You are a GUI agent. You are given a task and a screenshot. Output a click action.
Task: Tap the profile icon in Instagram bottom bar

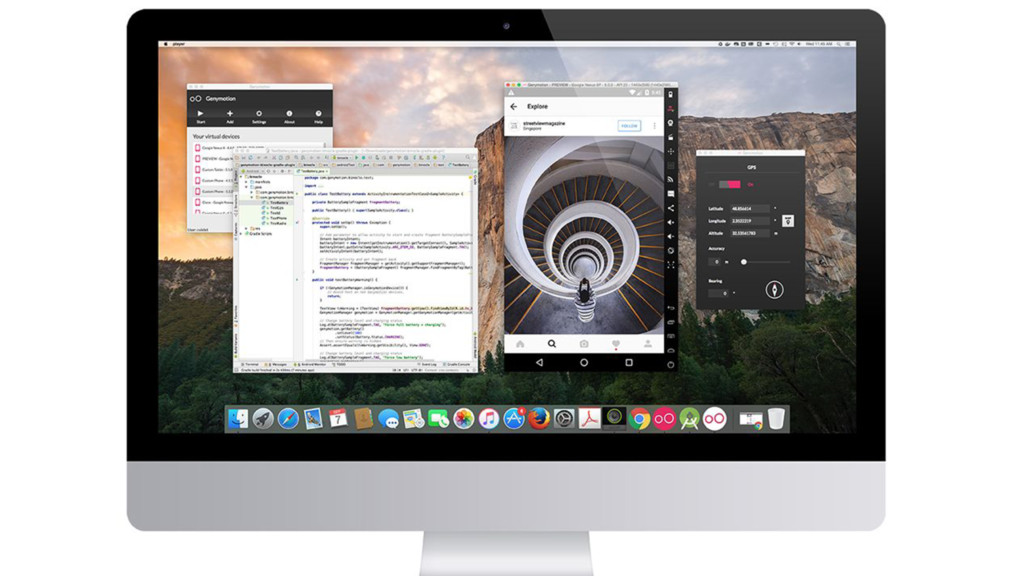[648, 344]
